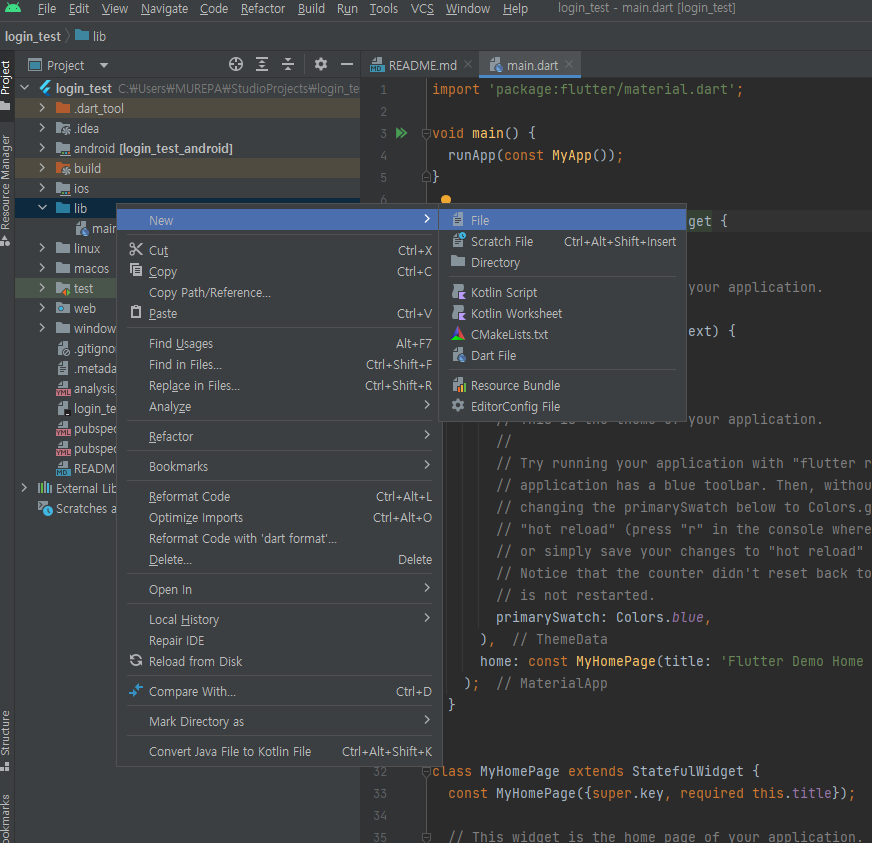This screenshot has width=872, height=843.
Task: Expand the build folder
Action: pyautogui.click(x=42, y=168)
